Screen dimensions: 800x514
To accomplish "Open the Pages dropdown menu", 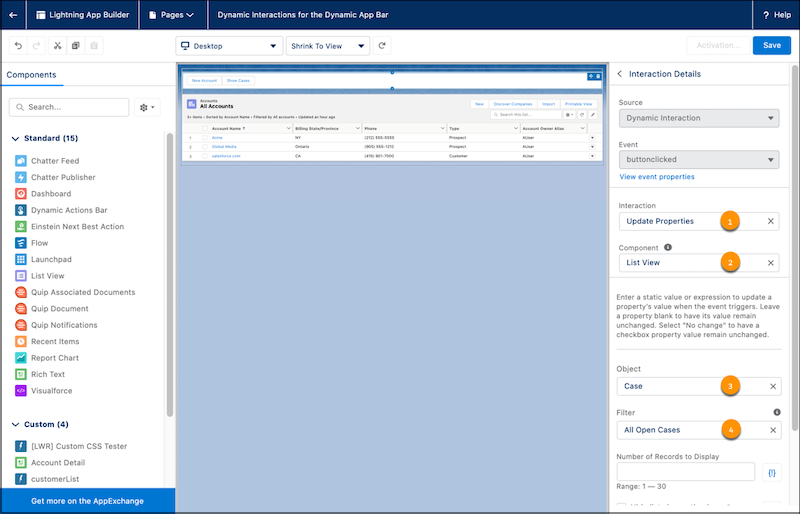I will click(x=171, y=15).
